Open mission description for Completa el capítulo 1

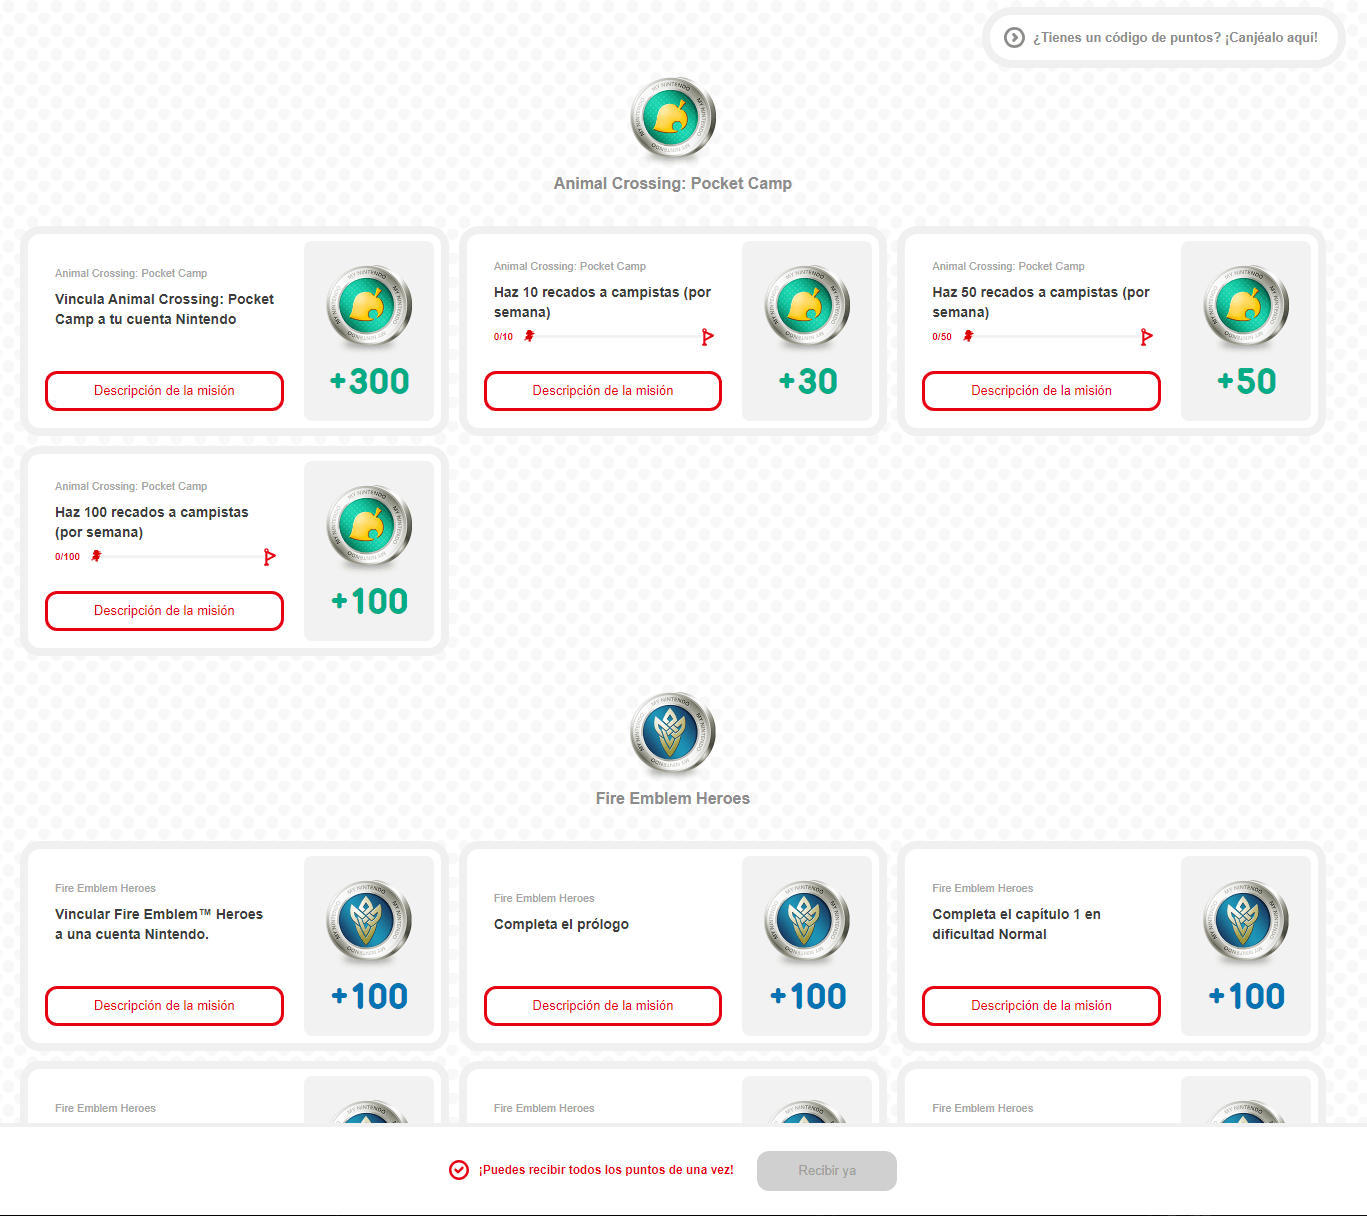1041,1006
